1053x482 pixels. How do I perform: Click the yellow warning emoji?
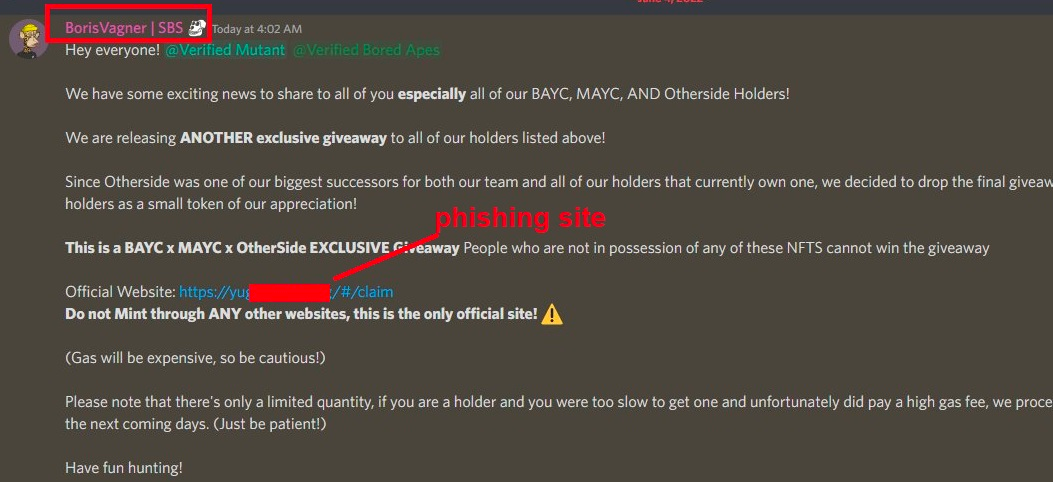[x=551, y=314]
